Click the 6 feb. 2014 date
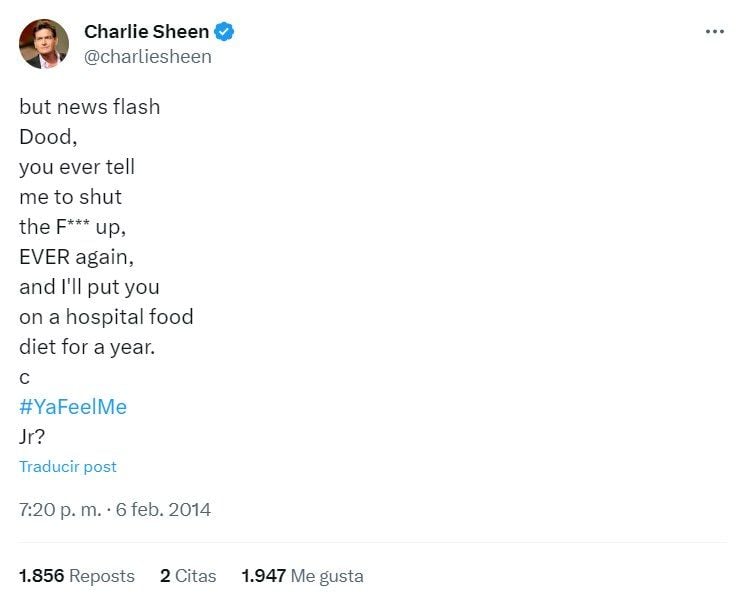This screenshot has height=599, width=738. tap(163, 510)
